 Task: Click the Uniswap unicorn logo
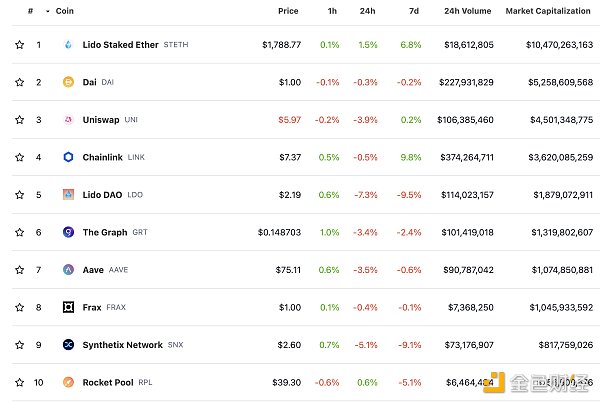pos(68,120)
